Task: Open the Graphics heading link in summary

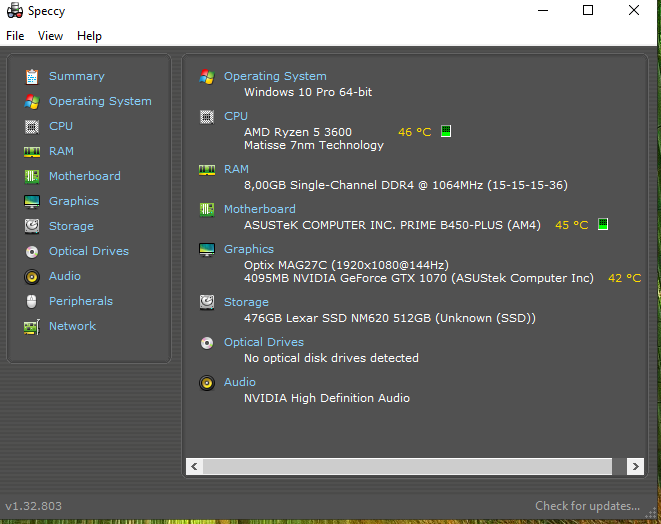Action: [x=249, y=249]
